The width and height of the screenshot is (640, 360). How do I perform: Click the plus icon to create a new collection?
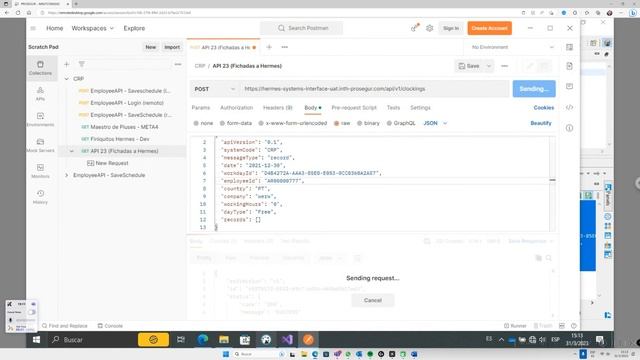click(67, 64)
